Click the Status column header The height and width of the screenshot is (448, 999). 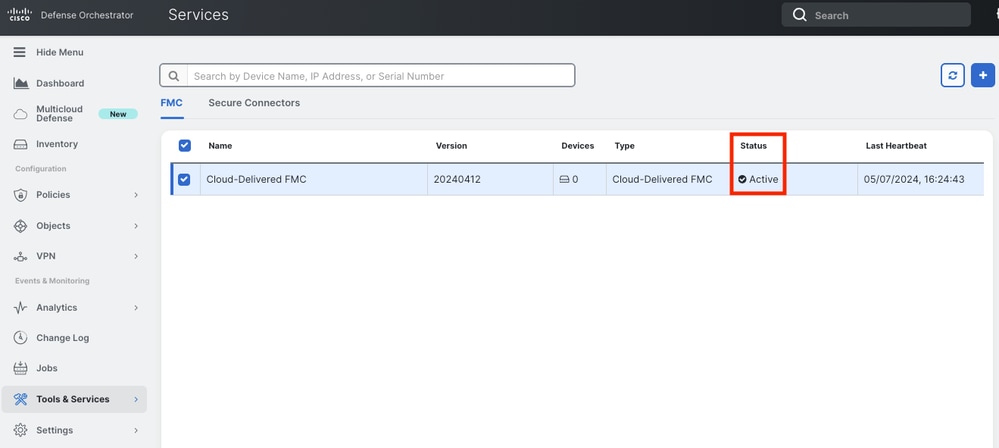coord(753,146)
